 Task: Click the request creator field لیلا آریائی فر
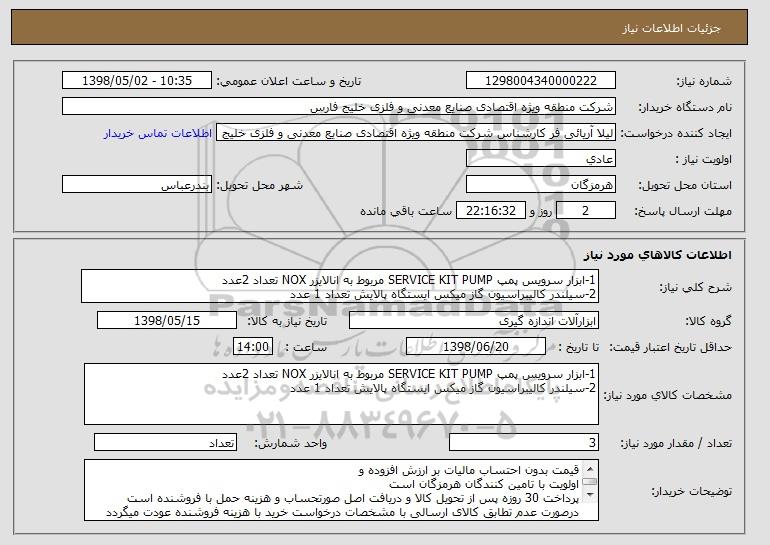(416, 133)
